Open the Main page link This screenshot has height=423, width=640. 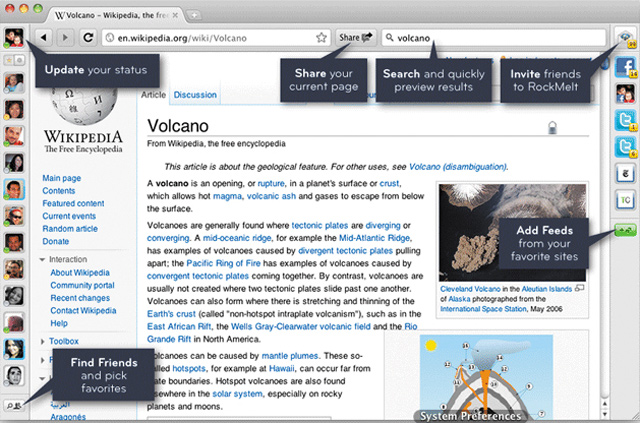click(x=62, y=178)
